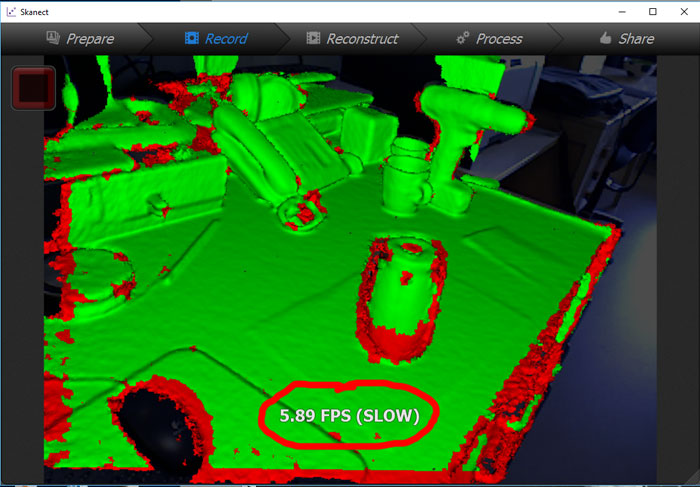Image resolution: width=700 pixels, height=487 pixels.
Task: Click the Skanect title text
Action: point(34,12)
